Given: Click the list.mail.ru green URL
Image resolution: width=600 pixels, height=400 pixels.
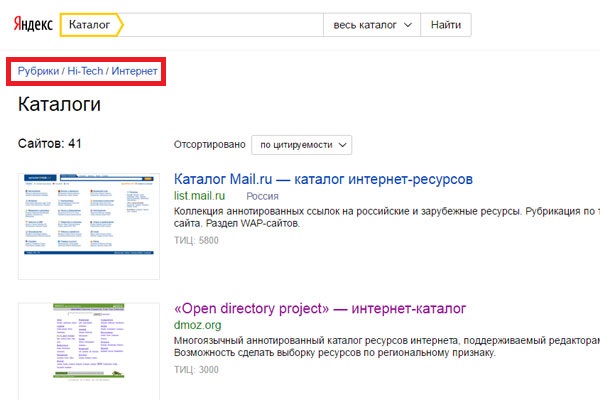Looking at the screenshot, I should (x=199, y=196).
